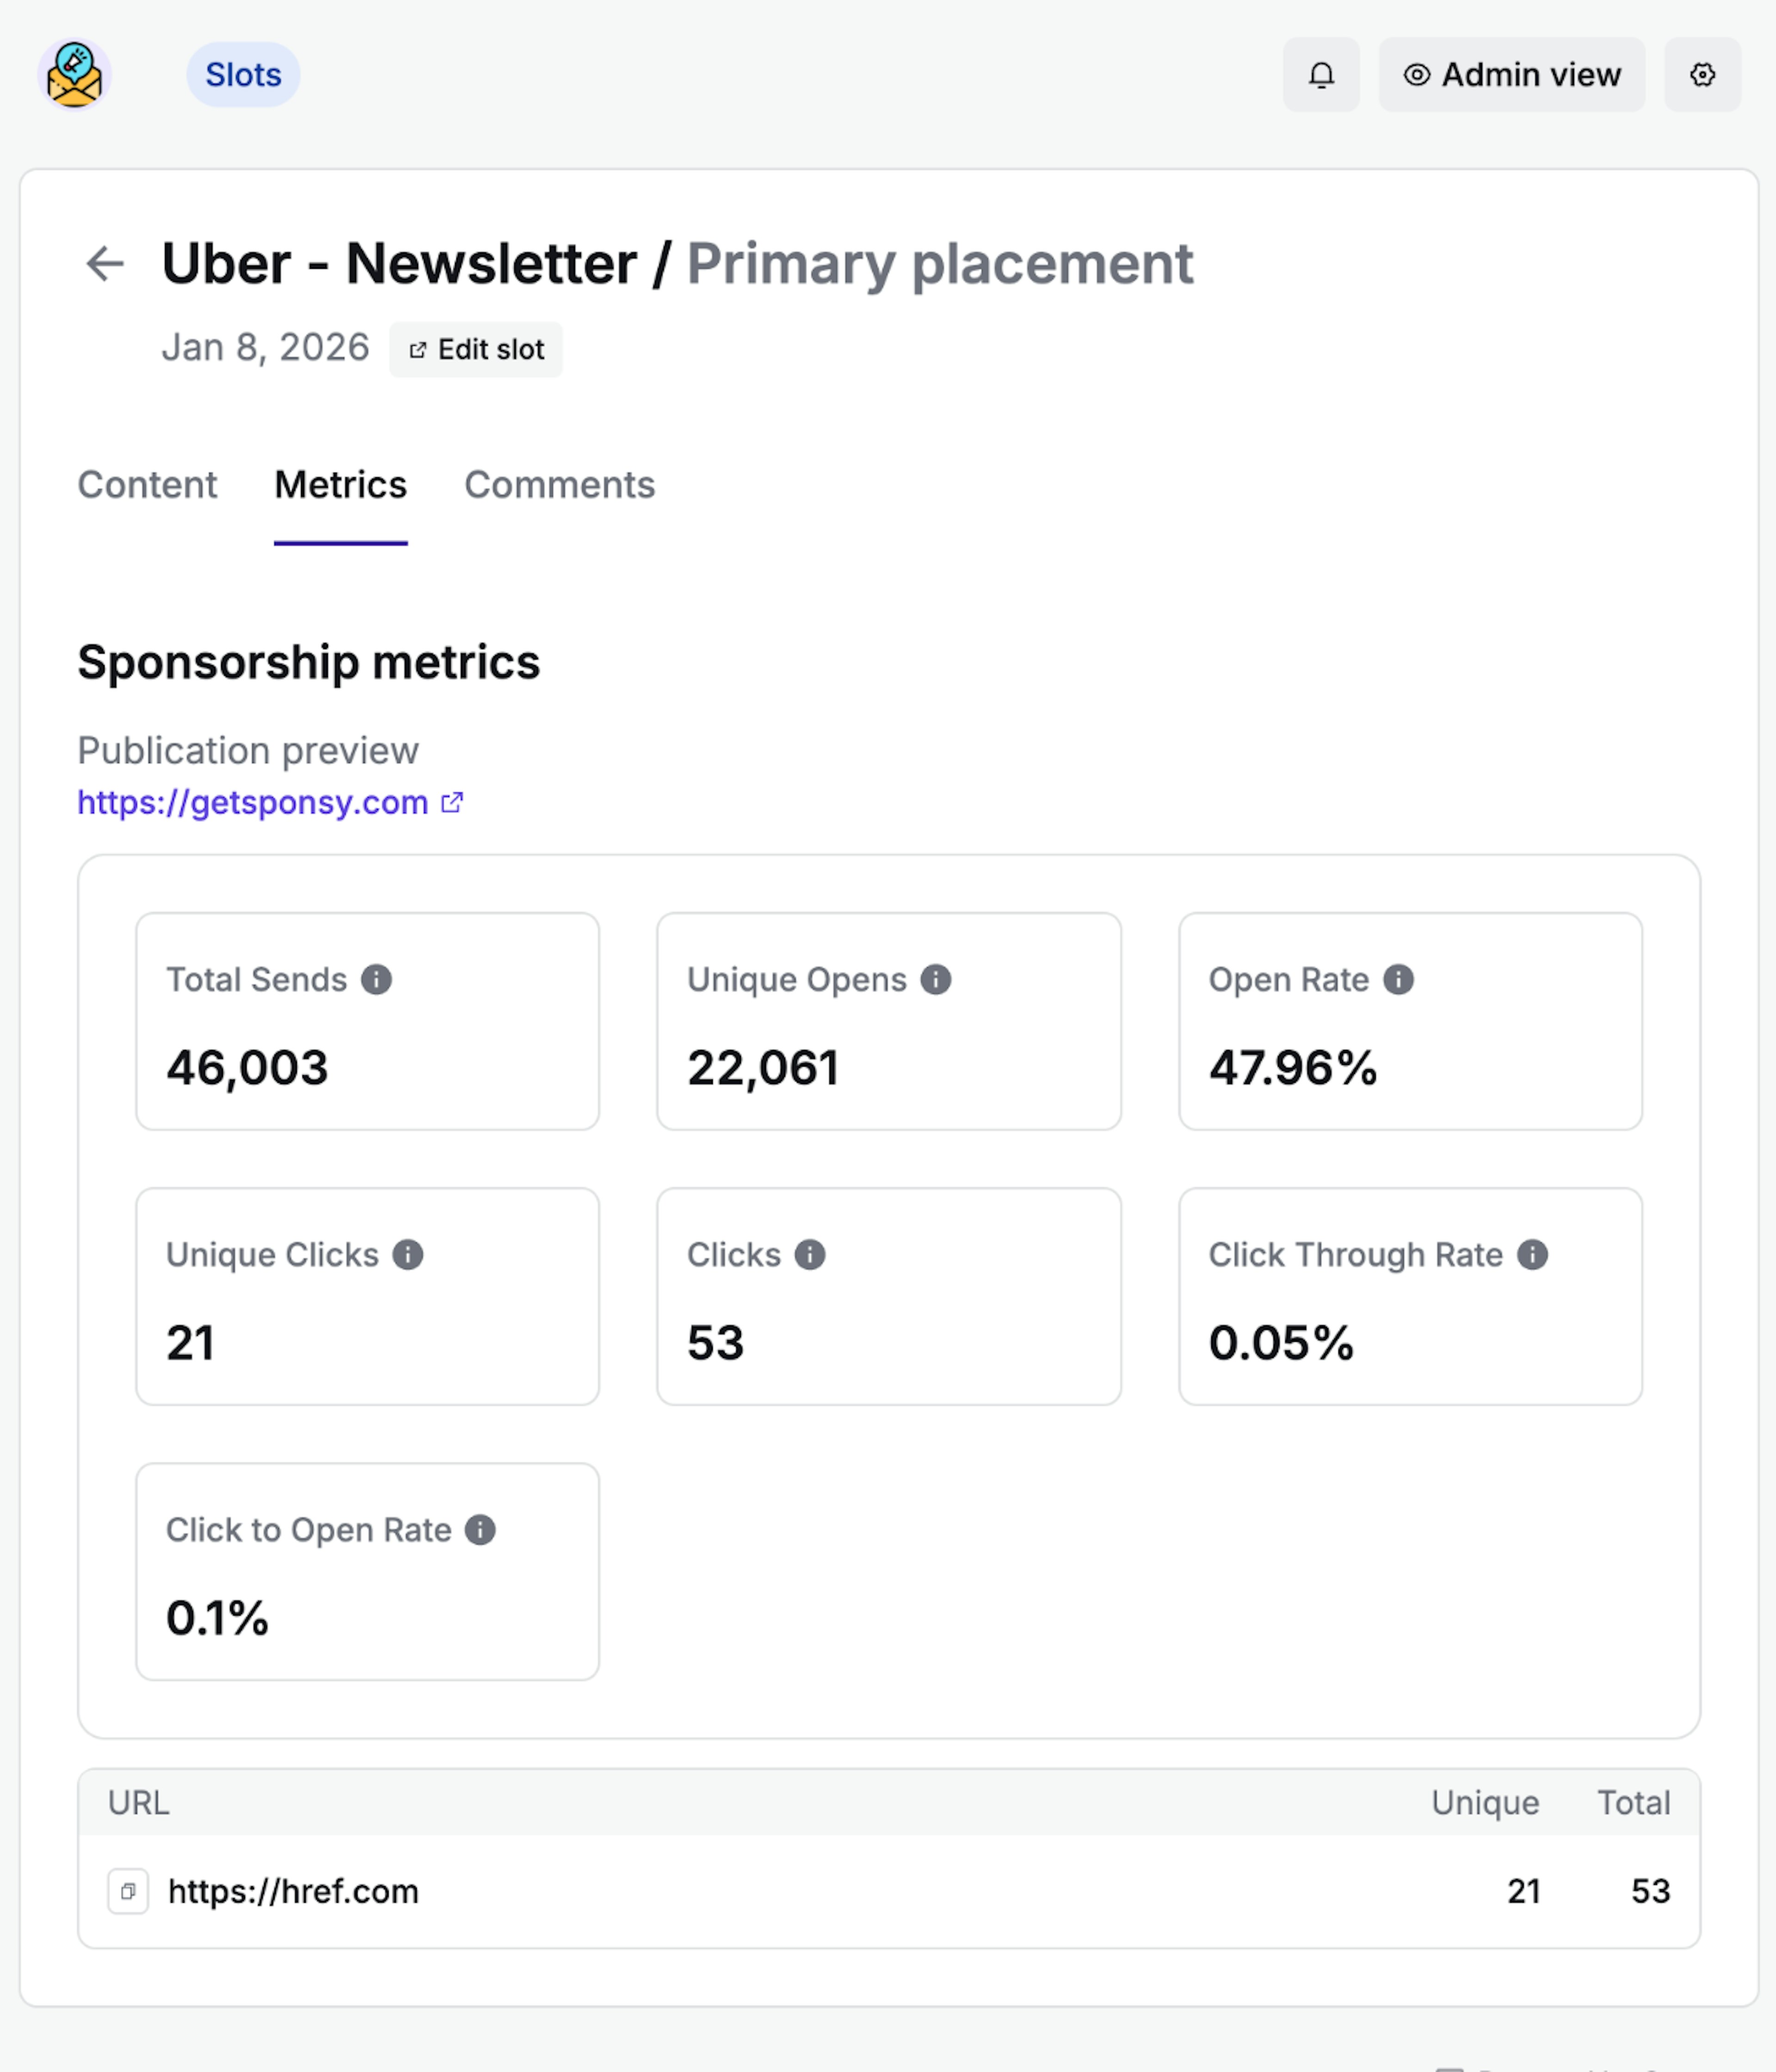1776x2072 pixels.
Task: Show info for Clicks metric
Action: point(809,1254)
